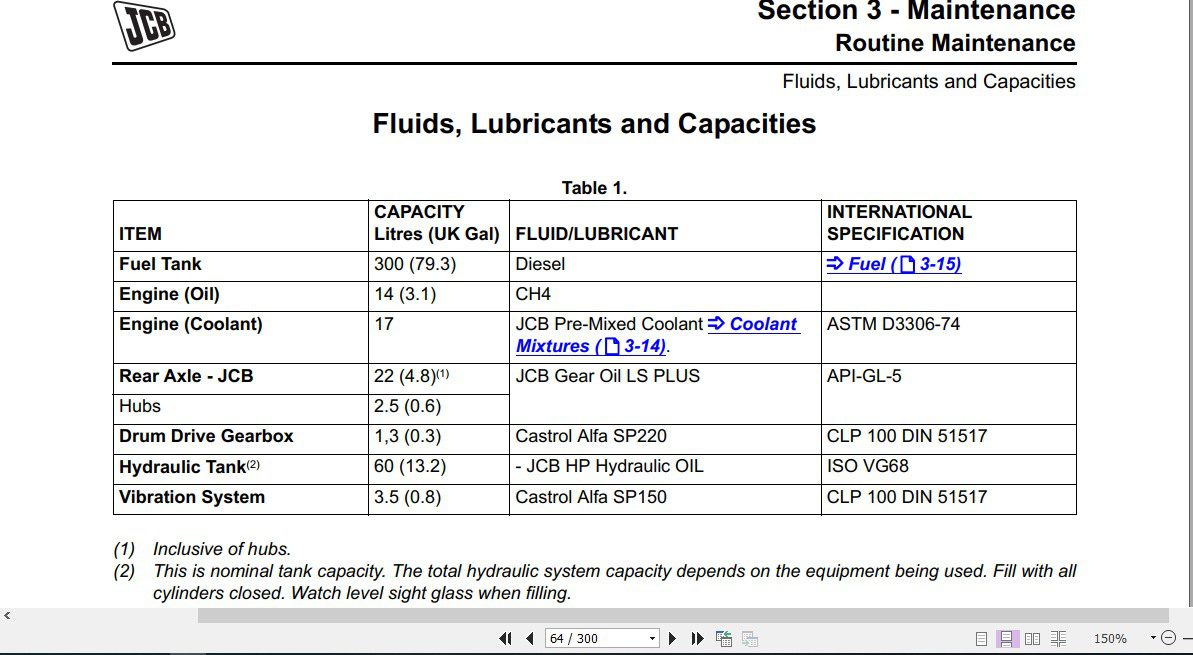Image resolution: width=1193 pixels, height=655 pixels.
Task: Click 'CLP 100 DIN 51517' in Drum Drive row
Action: point(907,437)
